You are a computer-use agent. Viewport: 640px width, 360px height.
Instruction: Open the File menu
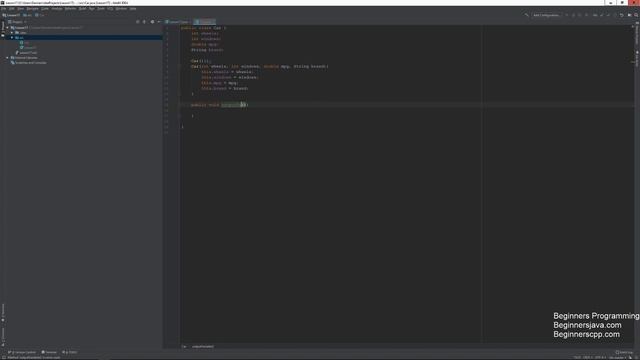[4, 9]
